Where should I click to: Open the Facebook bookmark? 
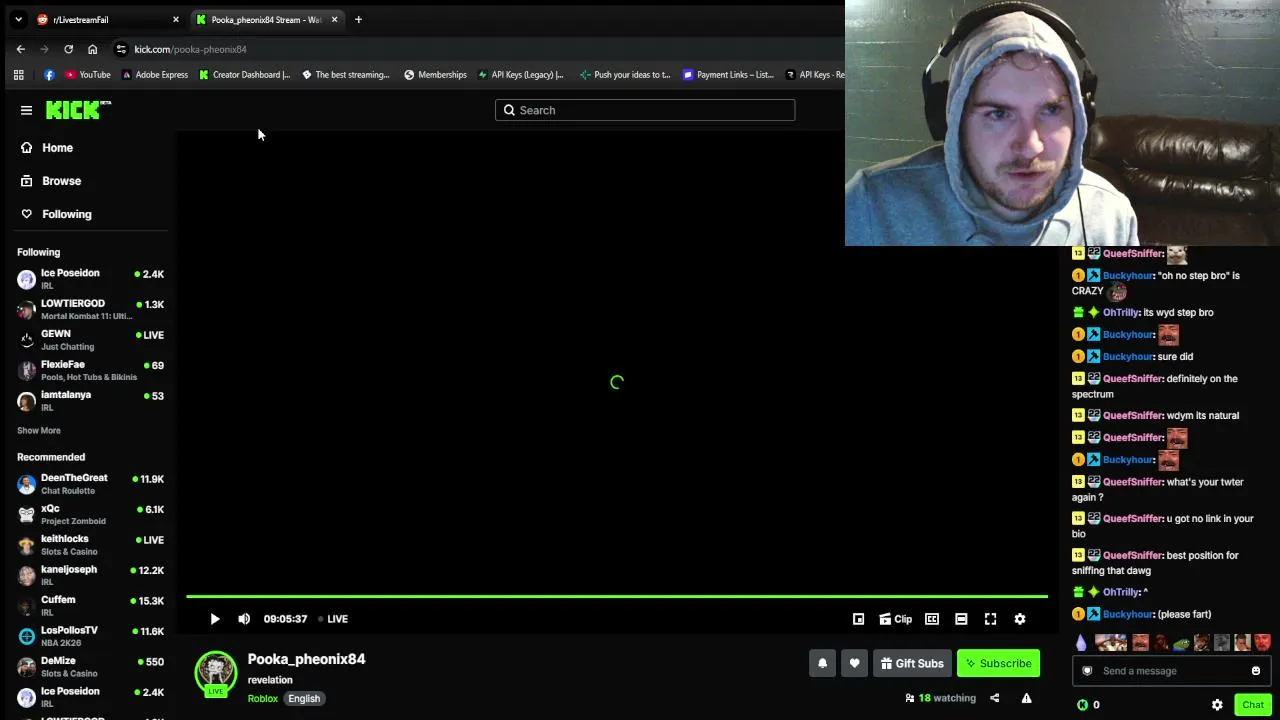pyautogui.click(x=49, y=74)
